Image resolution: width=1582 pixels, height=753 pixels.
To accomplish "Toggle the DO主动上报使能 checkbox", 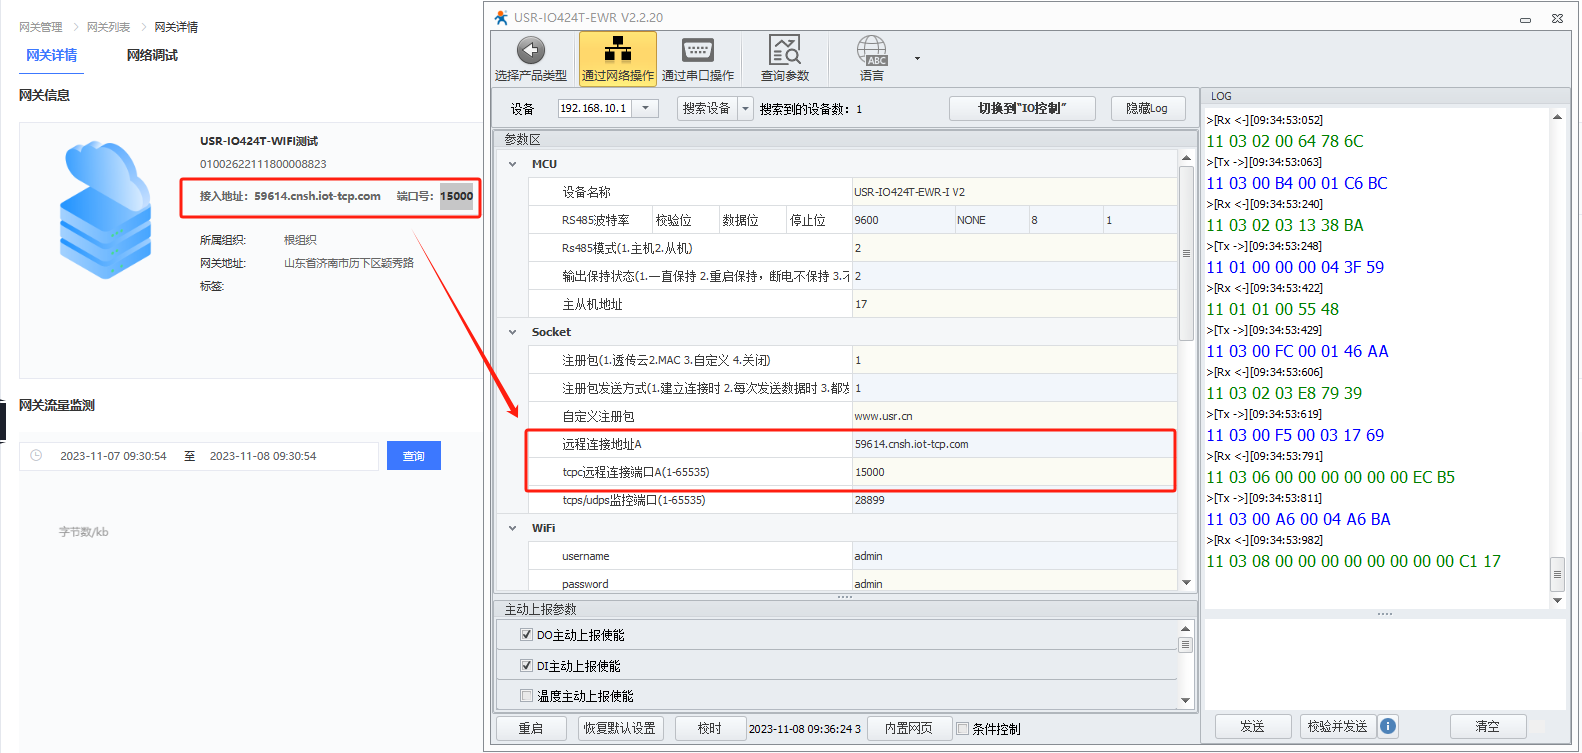I will pos(526,634).
